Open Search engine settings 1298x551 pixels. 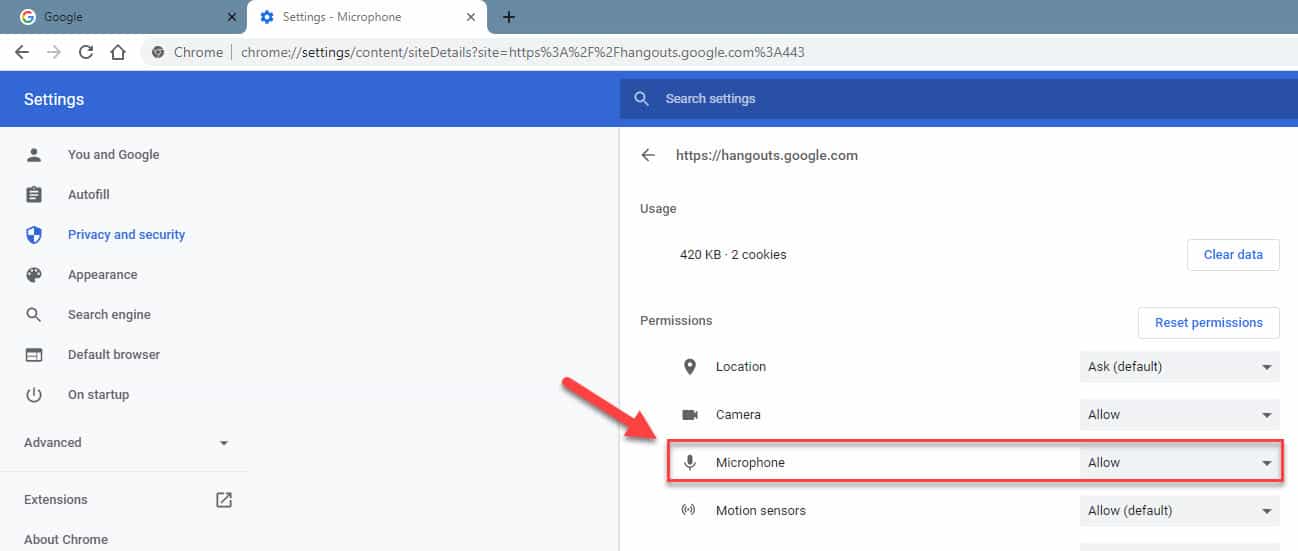pyautogui.click(x=109, y=315)
